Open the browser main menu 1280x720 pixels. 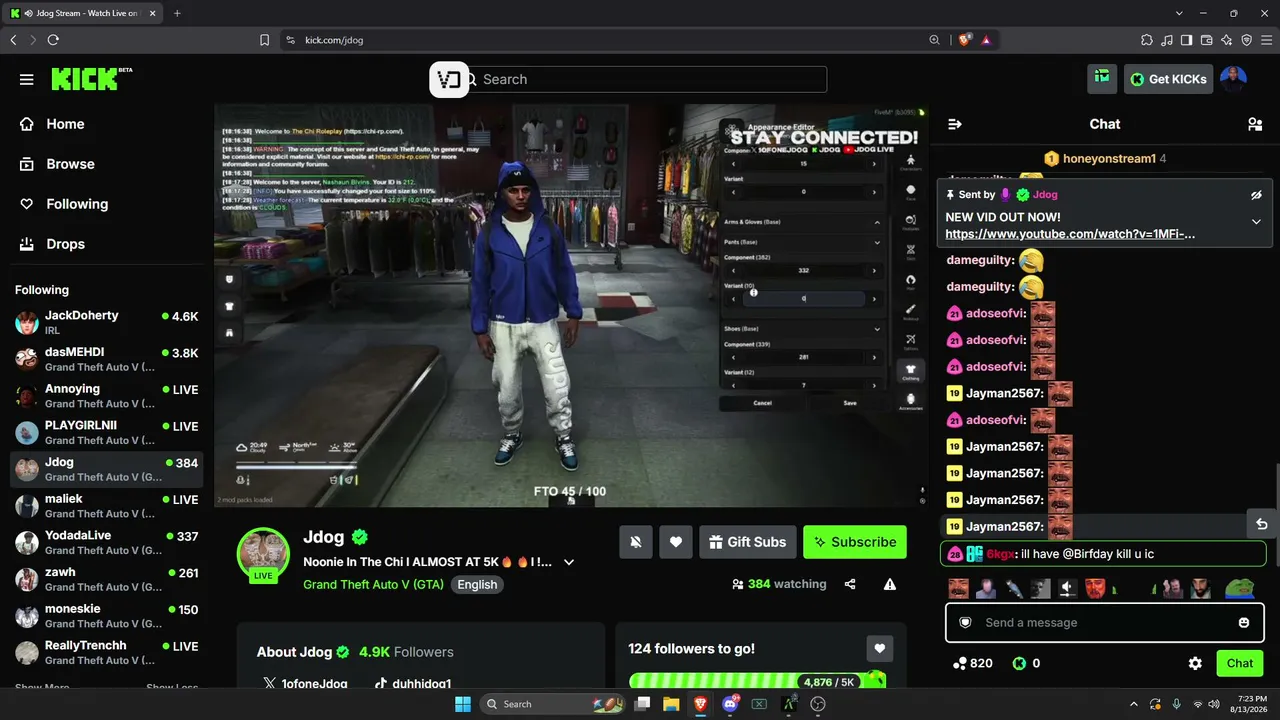click(1266, 40)
